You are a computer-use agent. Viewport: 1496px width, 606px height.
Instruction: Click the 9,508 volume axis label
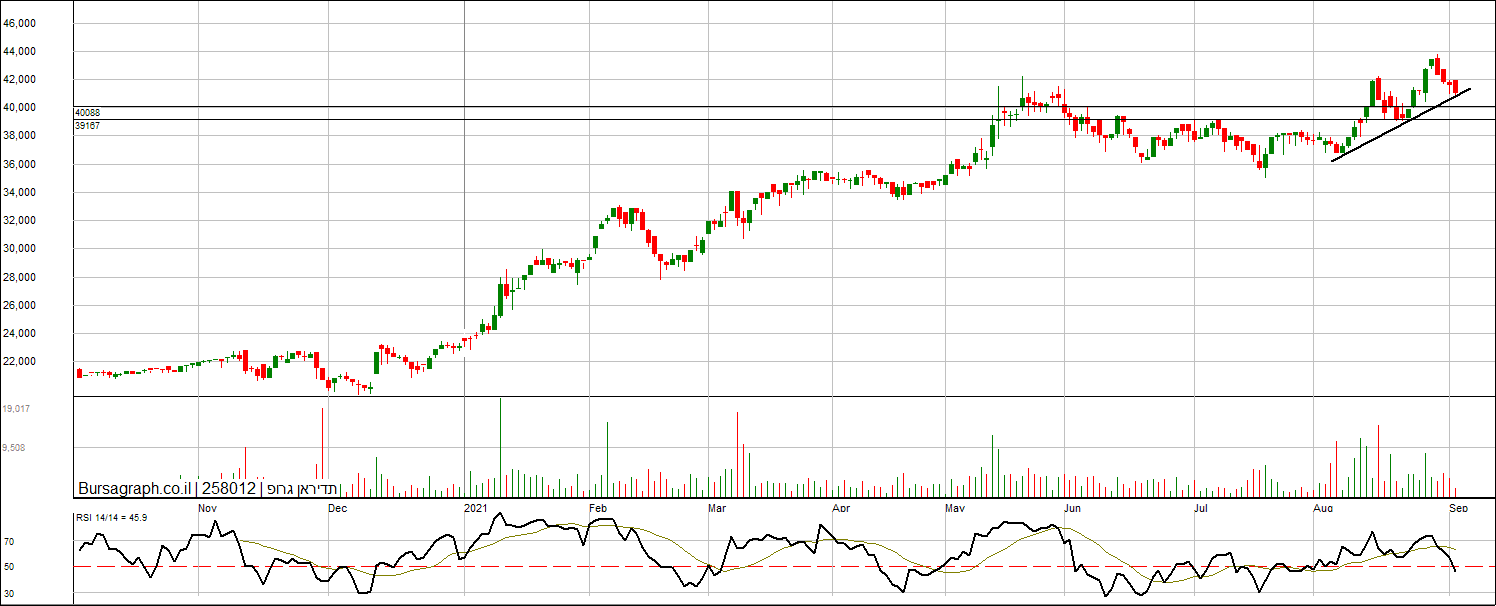15,448
